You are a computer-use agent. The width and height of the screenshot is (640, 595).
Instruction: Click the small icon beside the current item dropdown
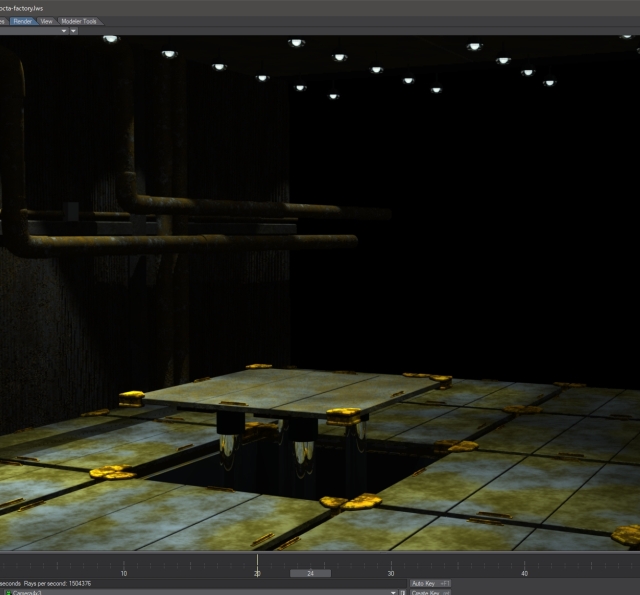pos(402,592)
